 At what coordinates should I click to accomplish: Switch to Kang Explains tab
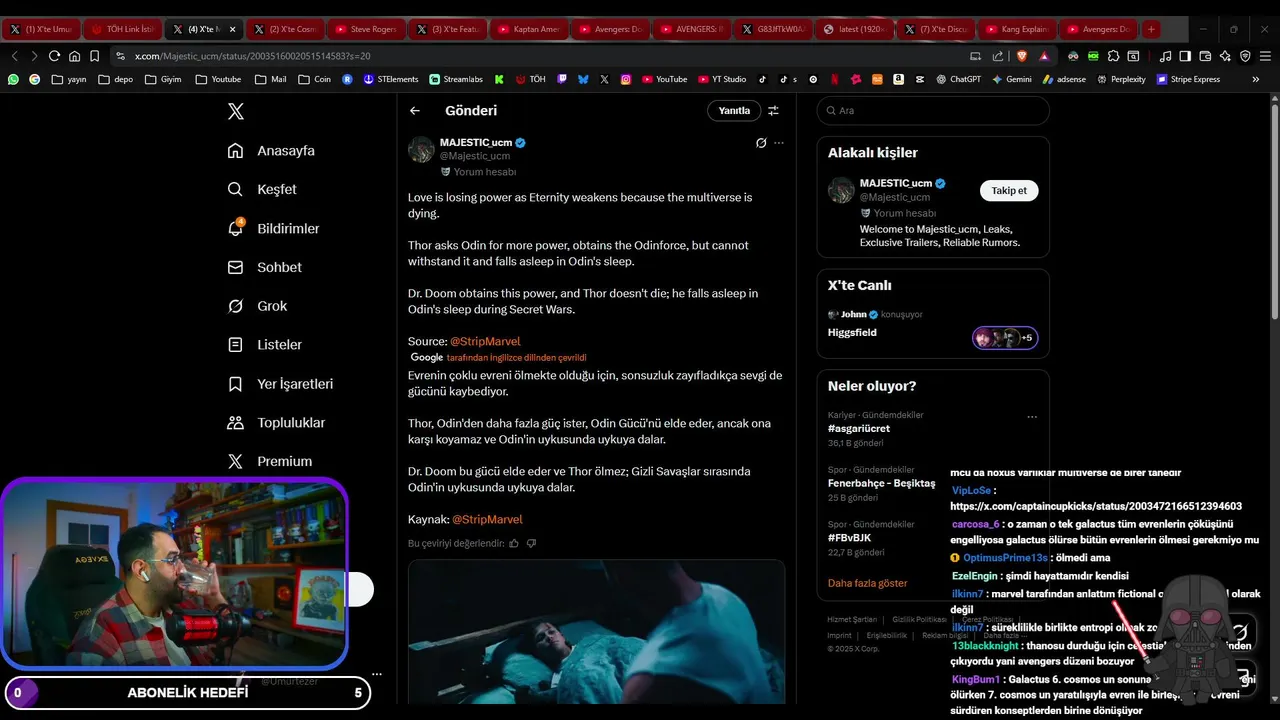click(x=1017, y=29)
